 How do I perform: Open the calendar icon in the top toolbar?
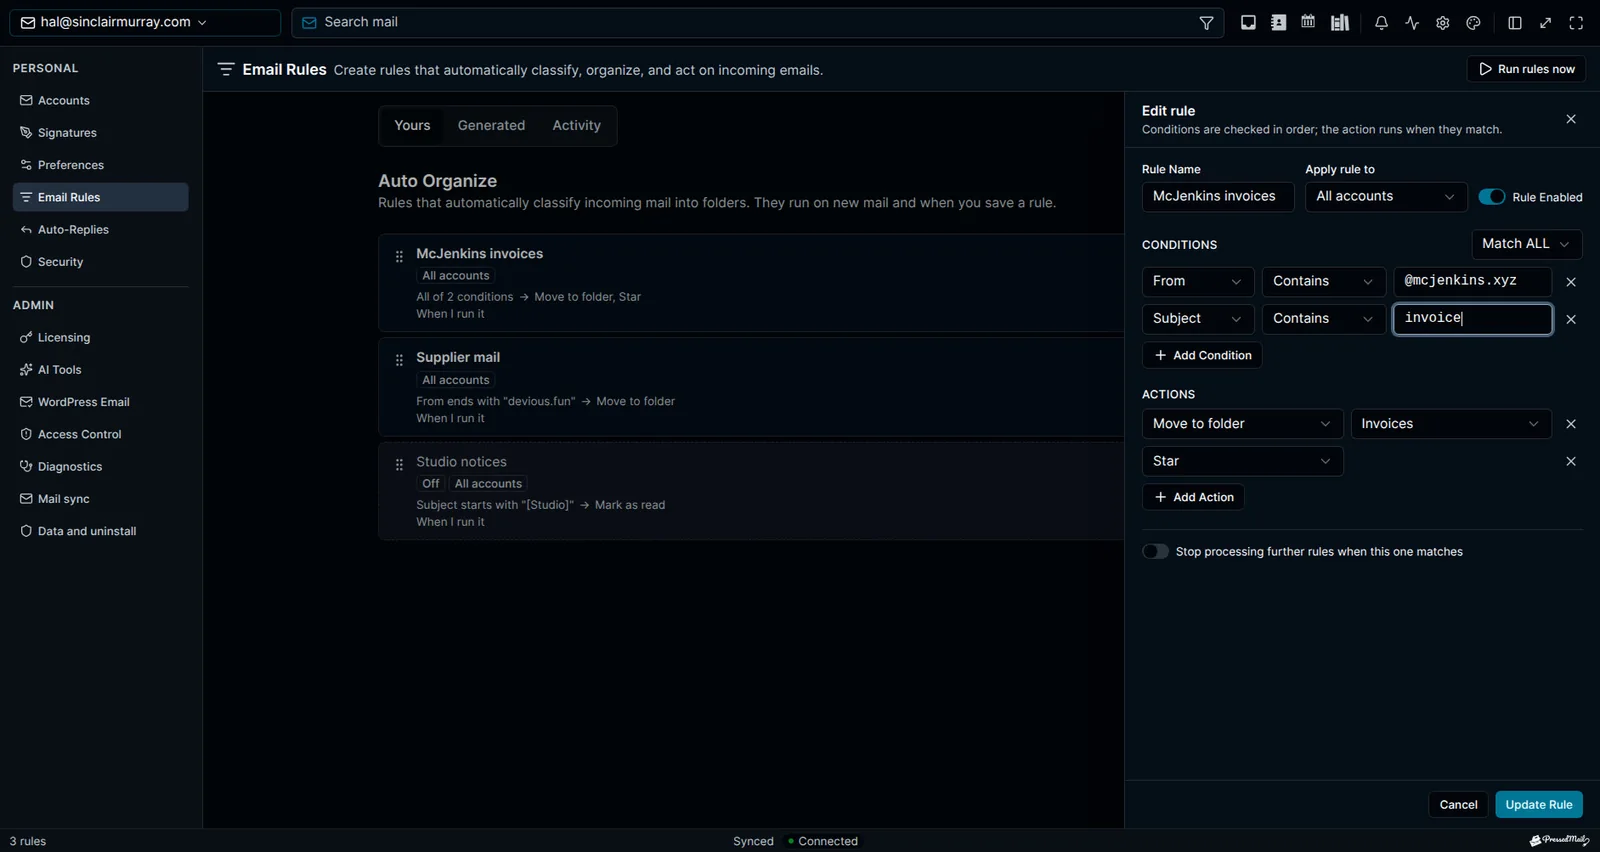point(1308,22)
